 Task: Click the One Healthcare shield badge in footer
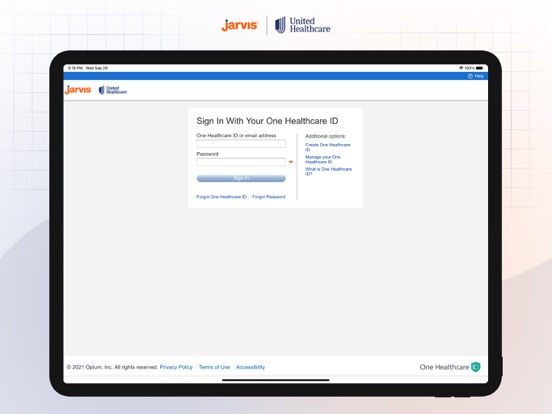(476, 367)
